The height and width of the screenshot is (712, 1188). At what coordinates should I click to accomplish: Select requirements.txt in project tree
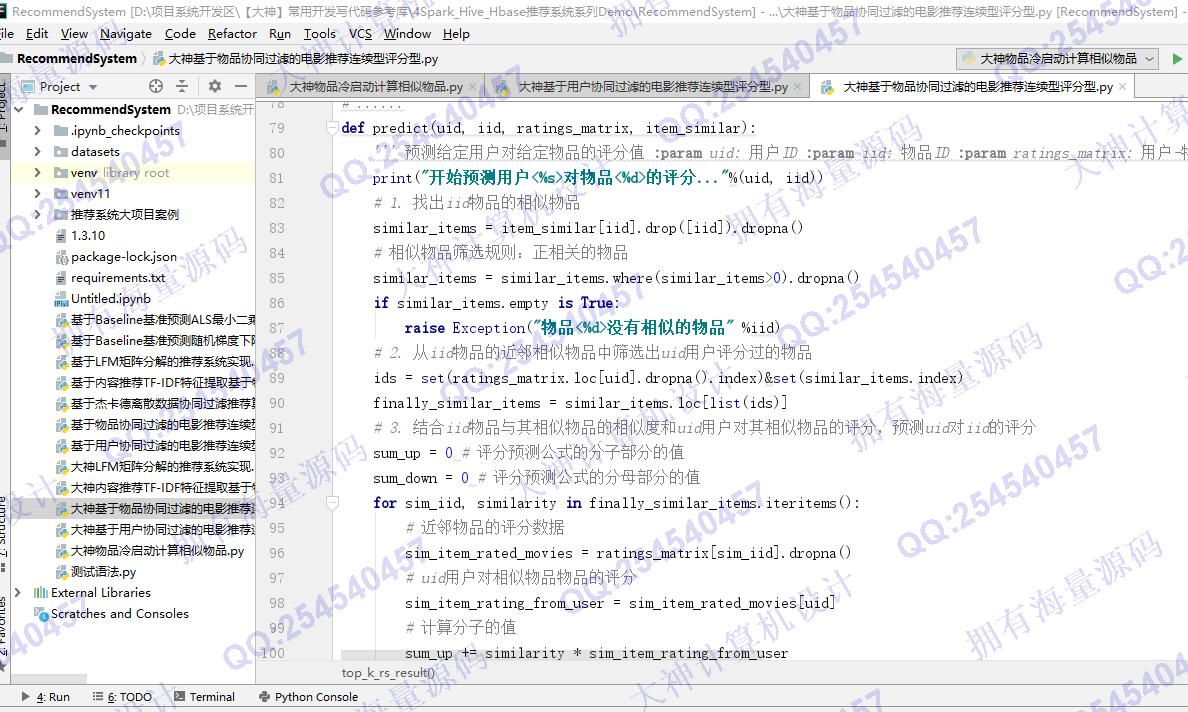tap(118, 278)
